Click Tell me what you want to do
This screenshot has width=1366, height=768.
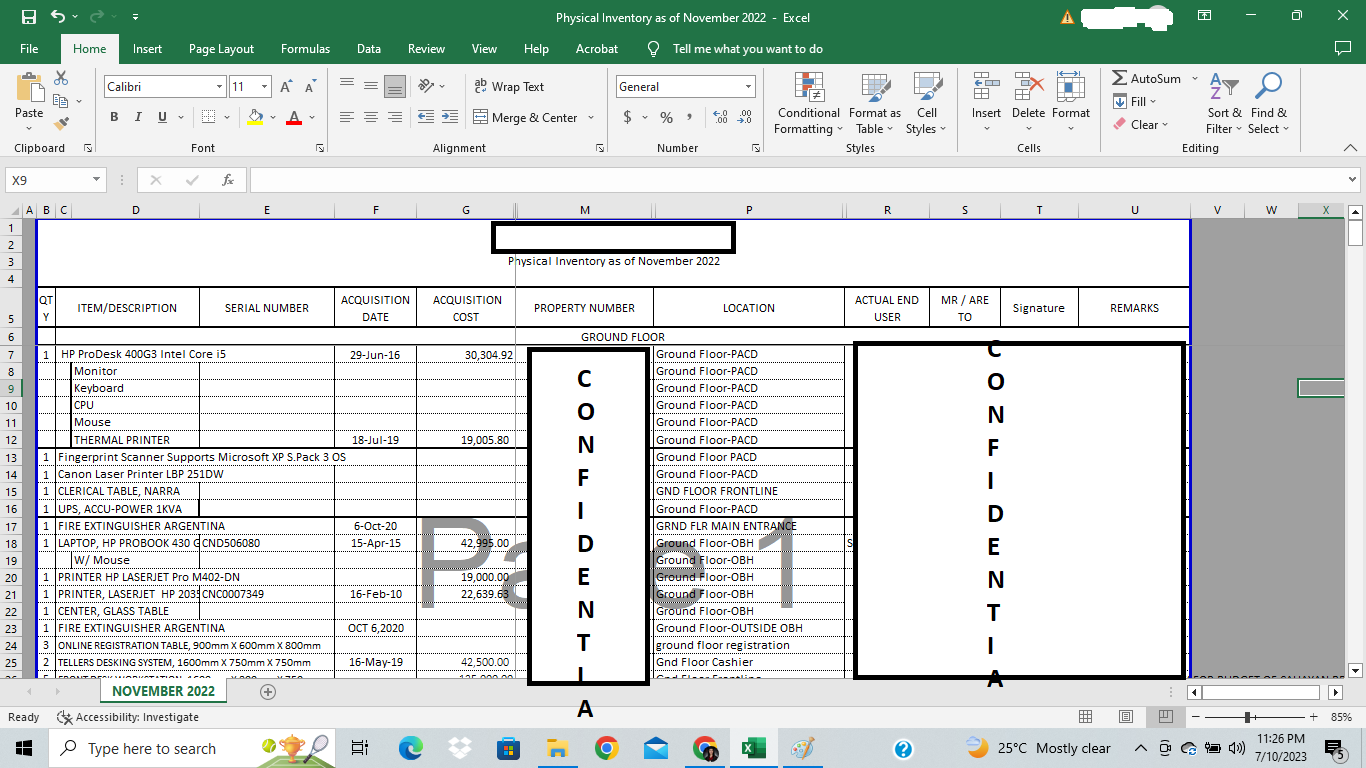[748, 48]
